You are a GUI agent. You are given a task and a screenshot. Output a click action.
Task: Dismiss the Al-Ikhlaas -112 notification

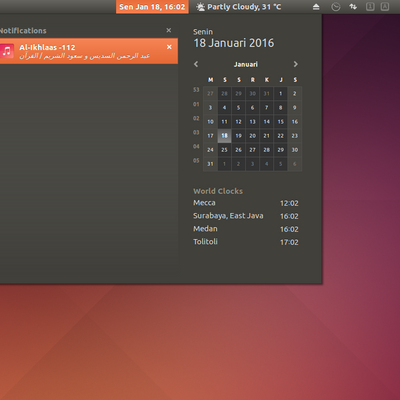click(x=169, y=47)
